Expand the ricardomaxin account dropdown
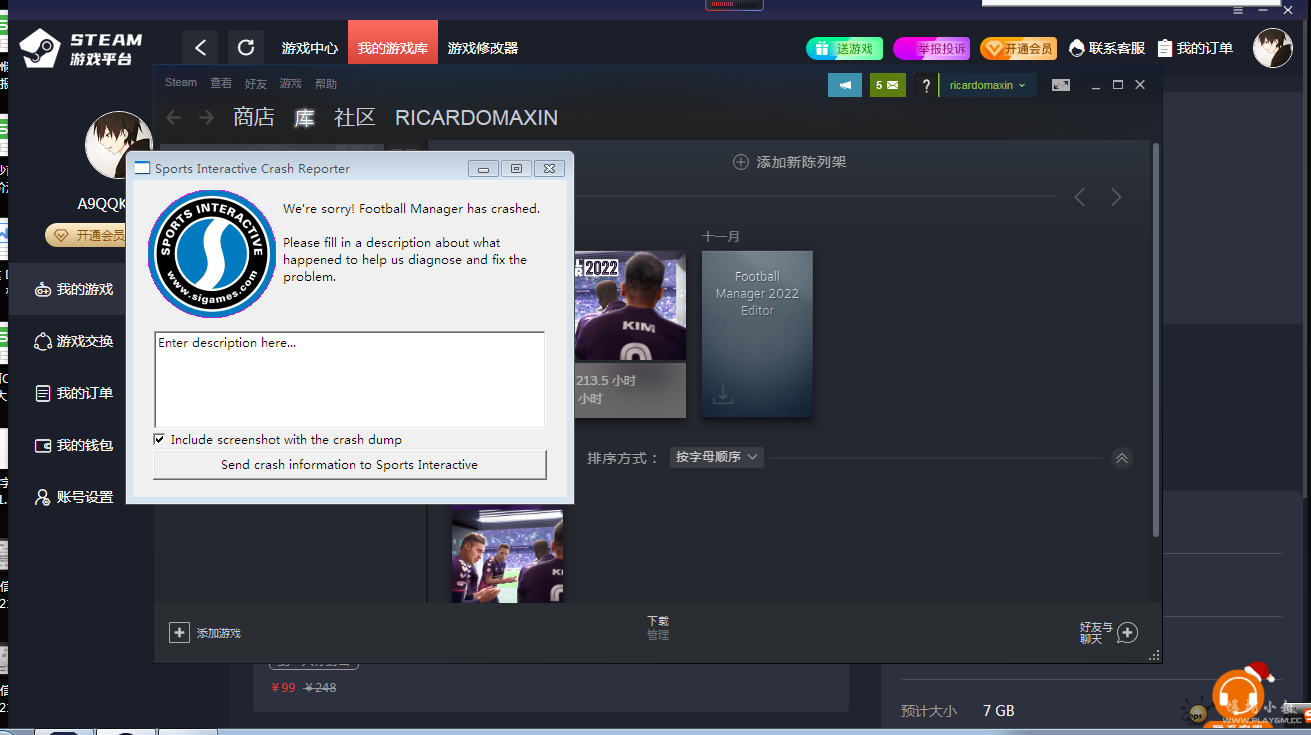 (988, 85)
